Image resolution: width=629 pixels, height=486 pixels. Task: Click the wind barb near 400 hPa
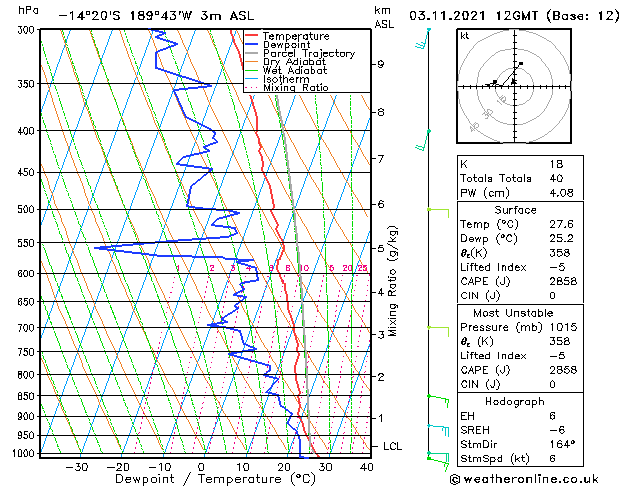(x=422, y=140)
